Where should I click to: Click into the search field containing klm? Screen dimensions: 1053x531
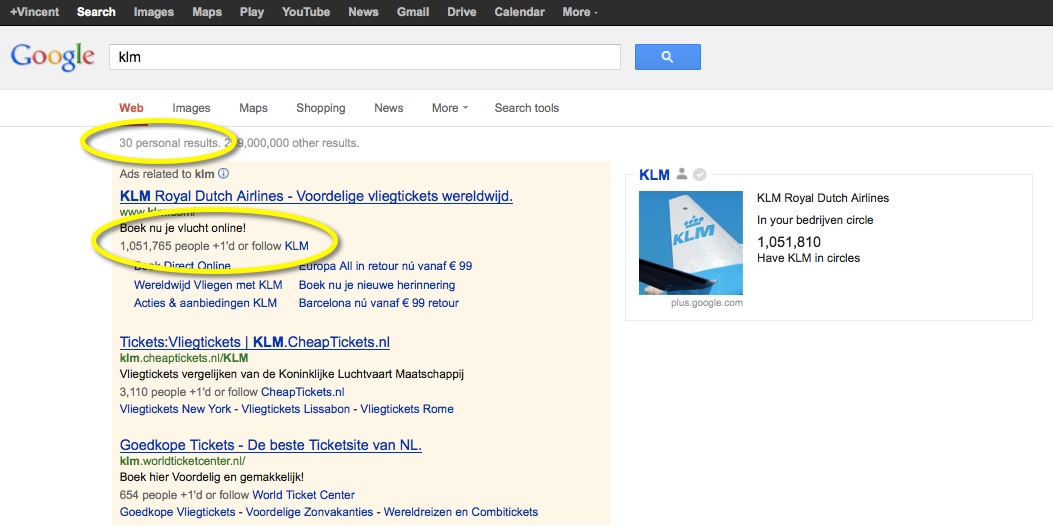(364, 57)
